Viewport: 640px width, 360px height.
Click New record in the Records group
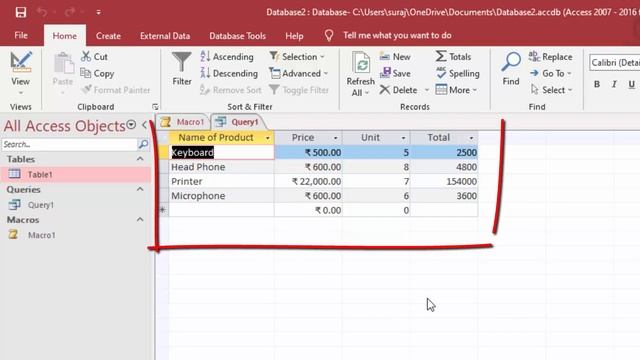click(x=395, y=57)
